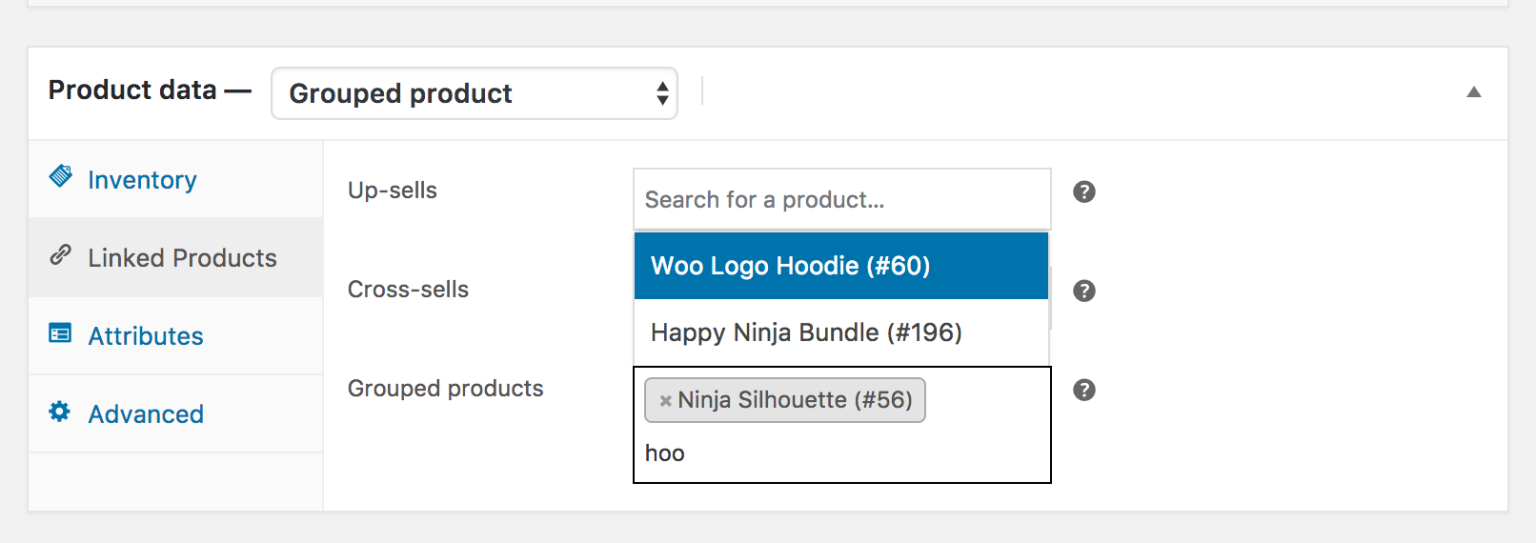
Task: Click the Grouped products input containing "hoo"
Action: (x=840, y=454)
